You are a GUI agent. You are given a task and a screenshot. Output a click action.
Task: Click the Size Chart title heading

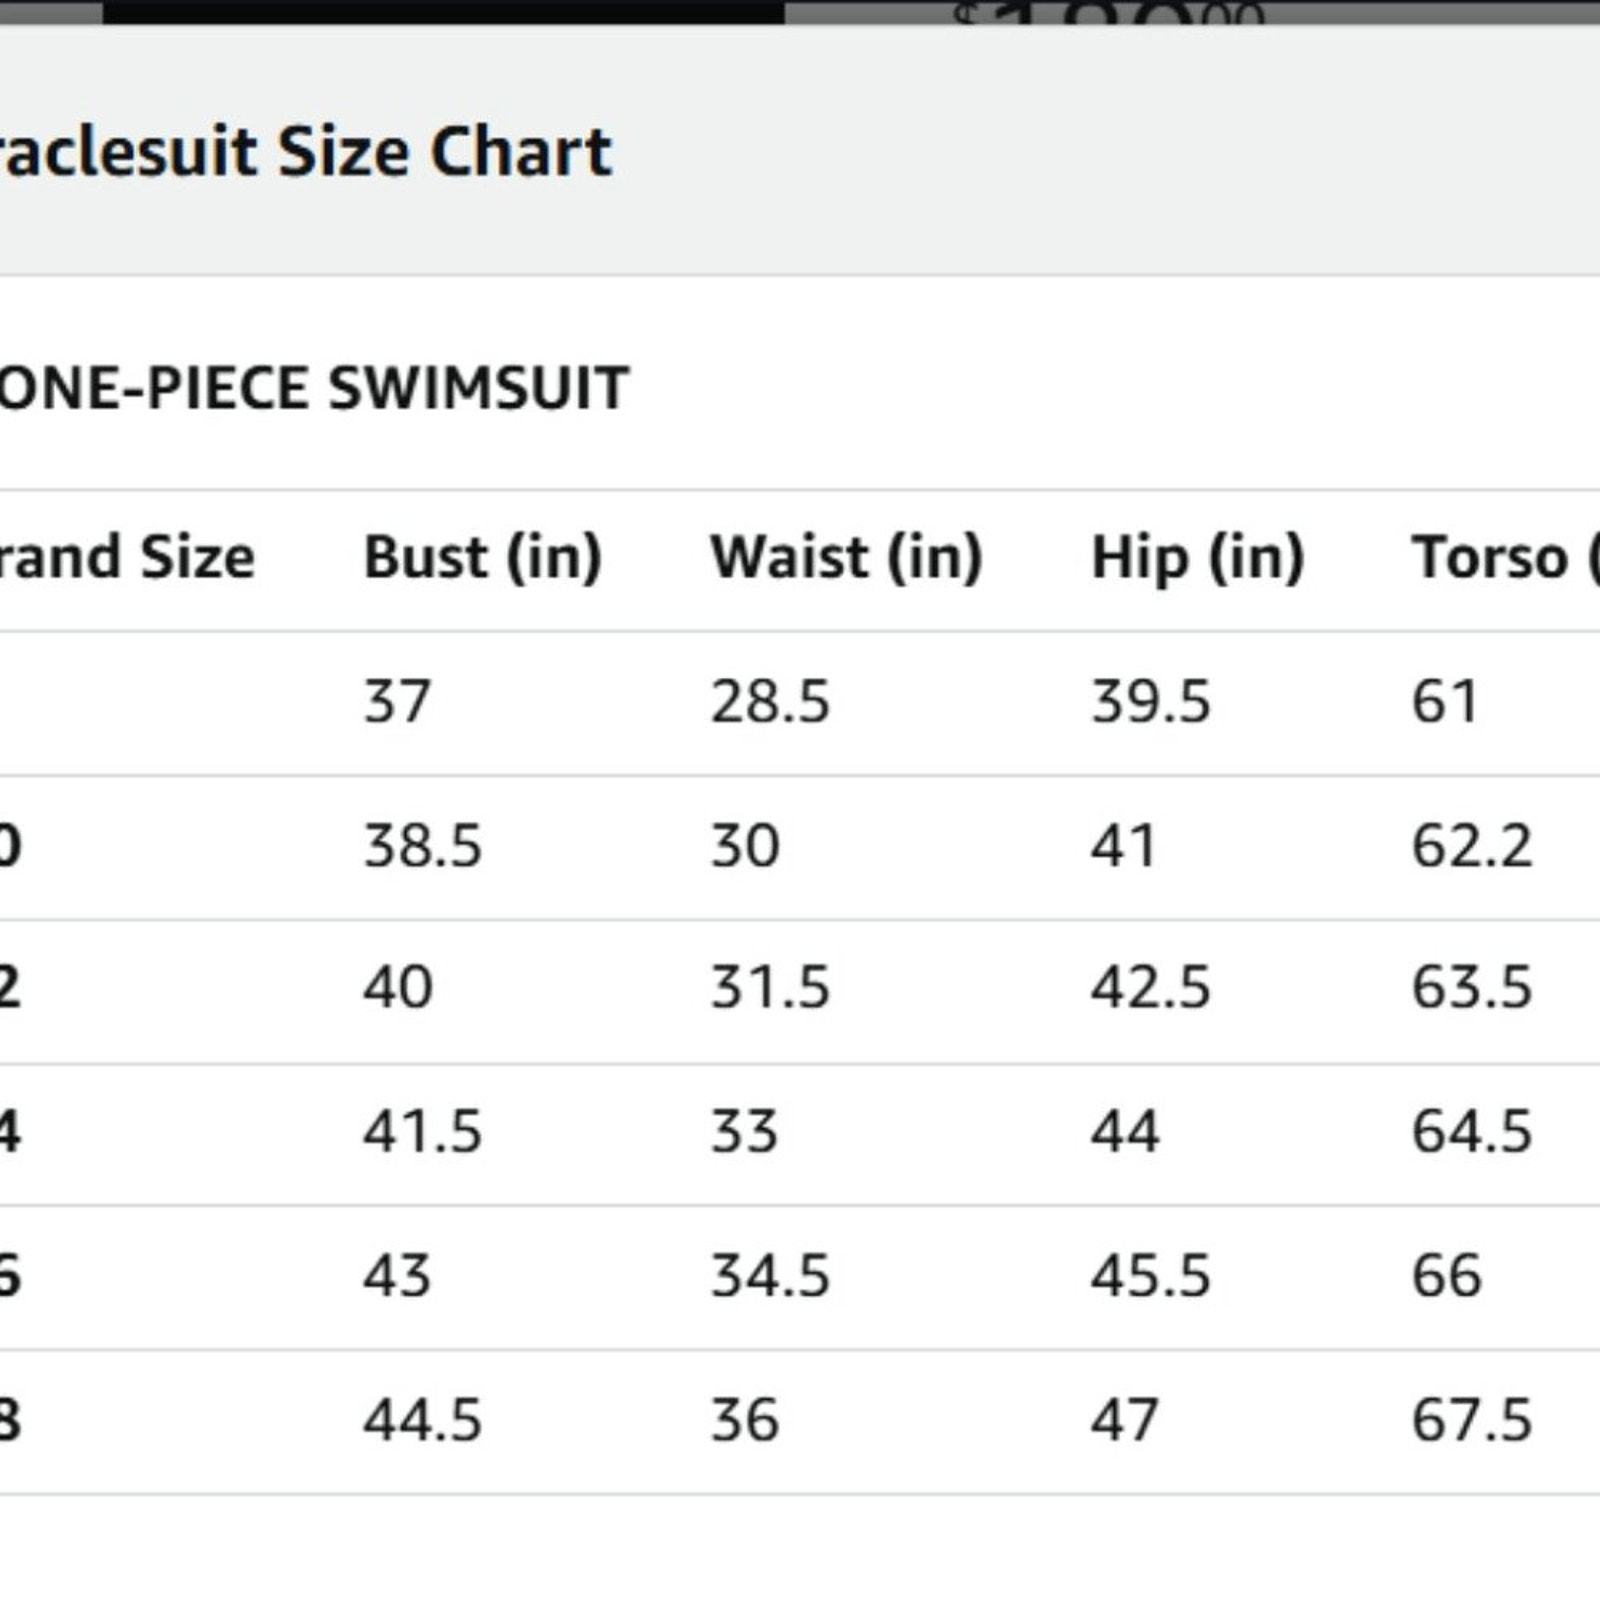[305, 153]
